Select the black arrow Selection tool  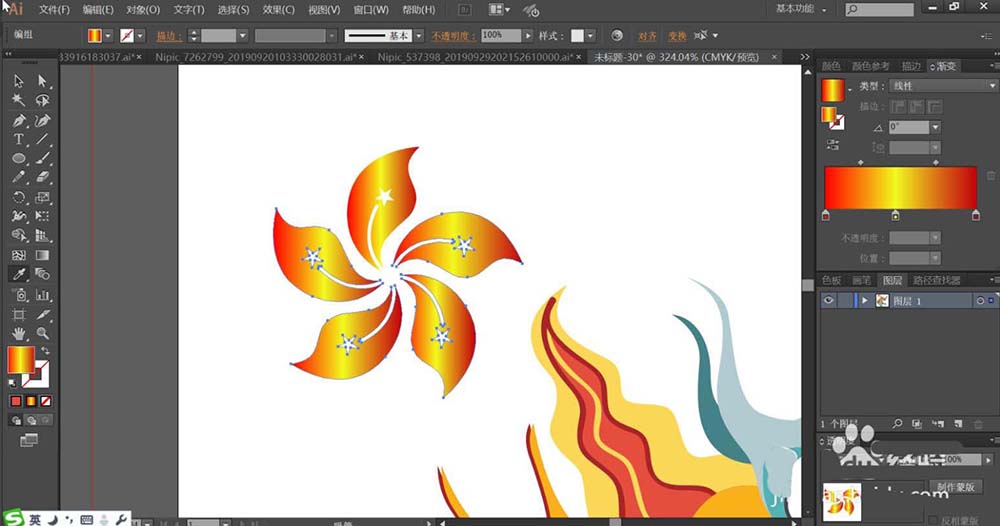(x=18, y=81)
